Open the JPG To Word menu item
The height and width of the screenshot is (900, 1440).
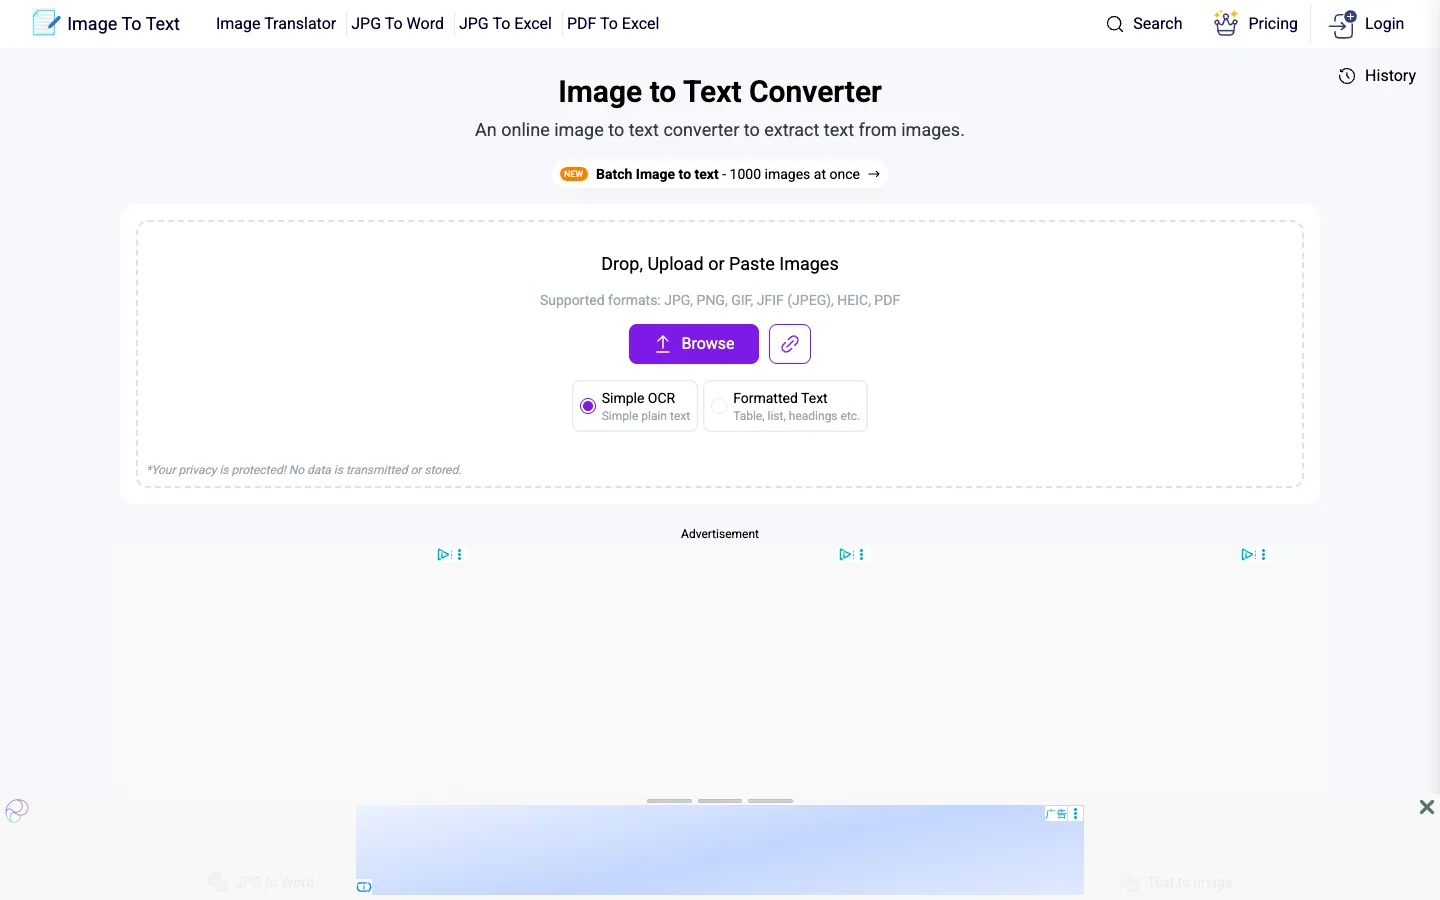[397, 24]
